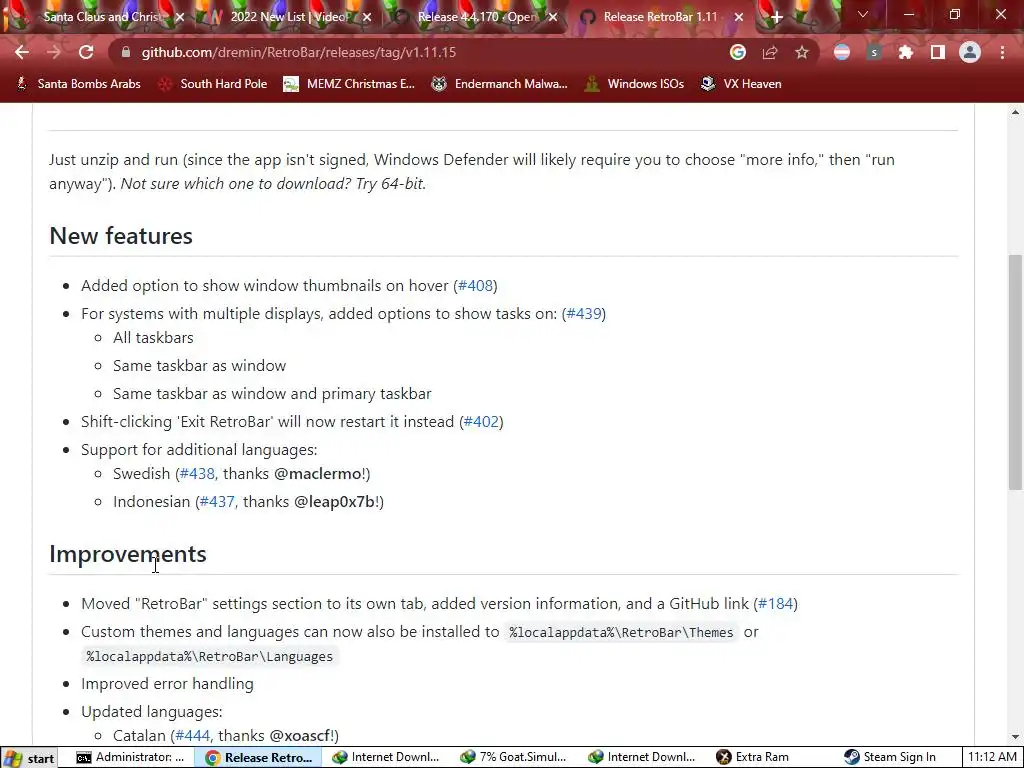1024x768 pixels.
Task: Open issue link #439
Action: pyautogui.click(x=584, y=313)
